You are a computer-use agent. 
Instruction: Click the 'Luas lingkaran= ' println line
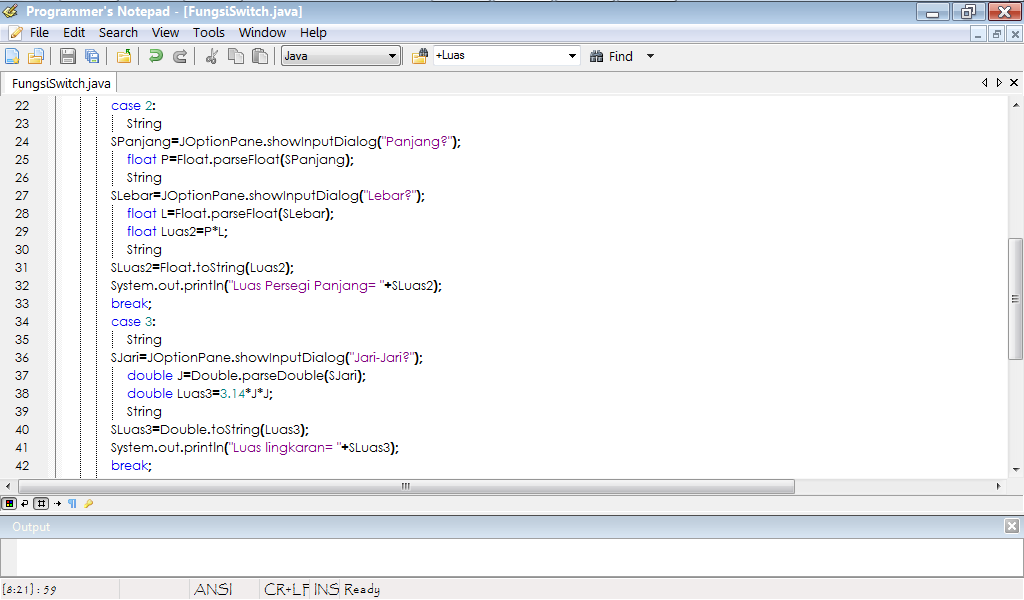coord(255,448)
